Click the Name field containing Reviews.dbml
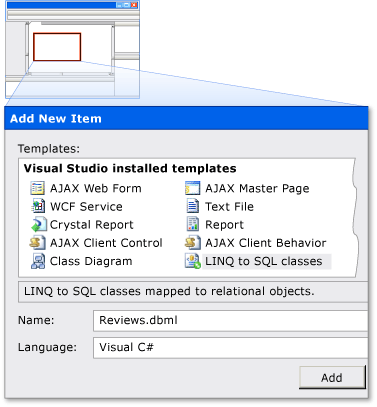The width and height of the screenshot is (377, 407). (230, 321)
